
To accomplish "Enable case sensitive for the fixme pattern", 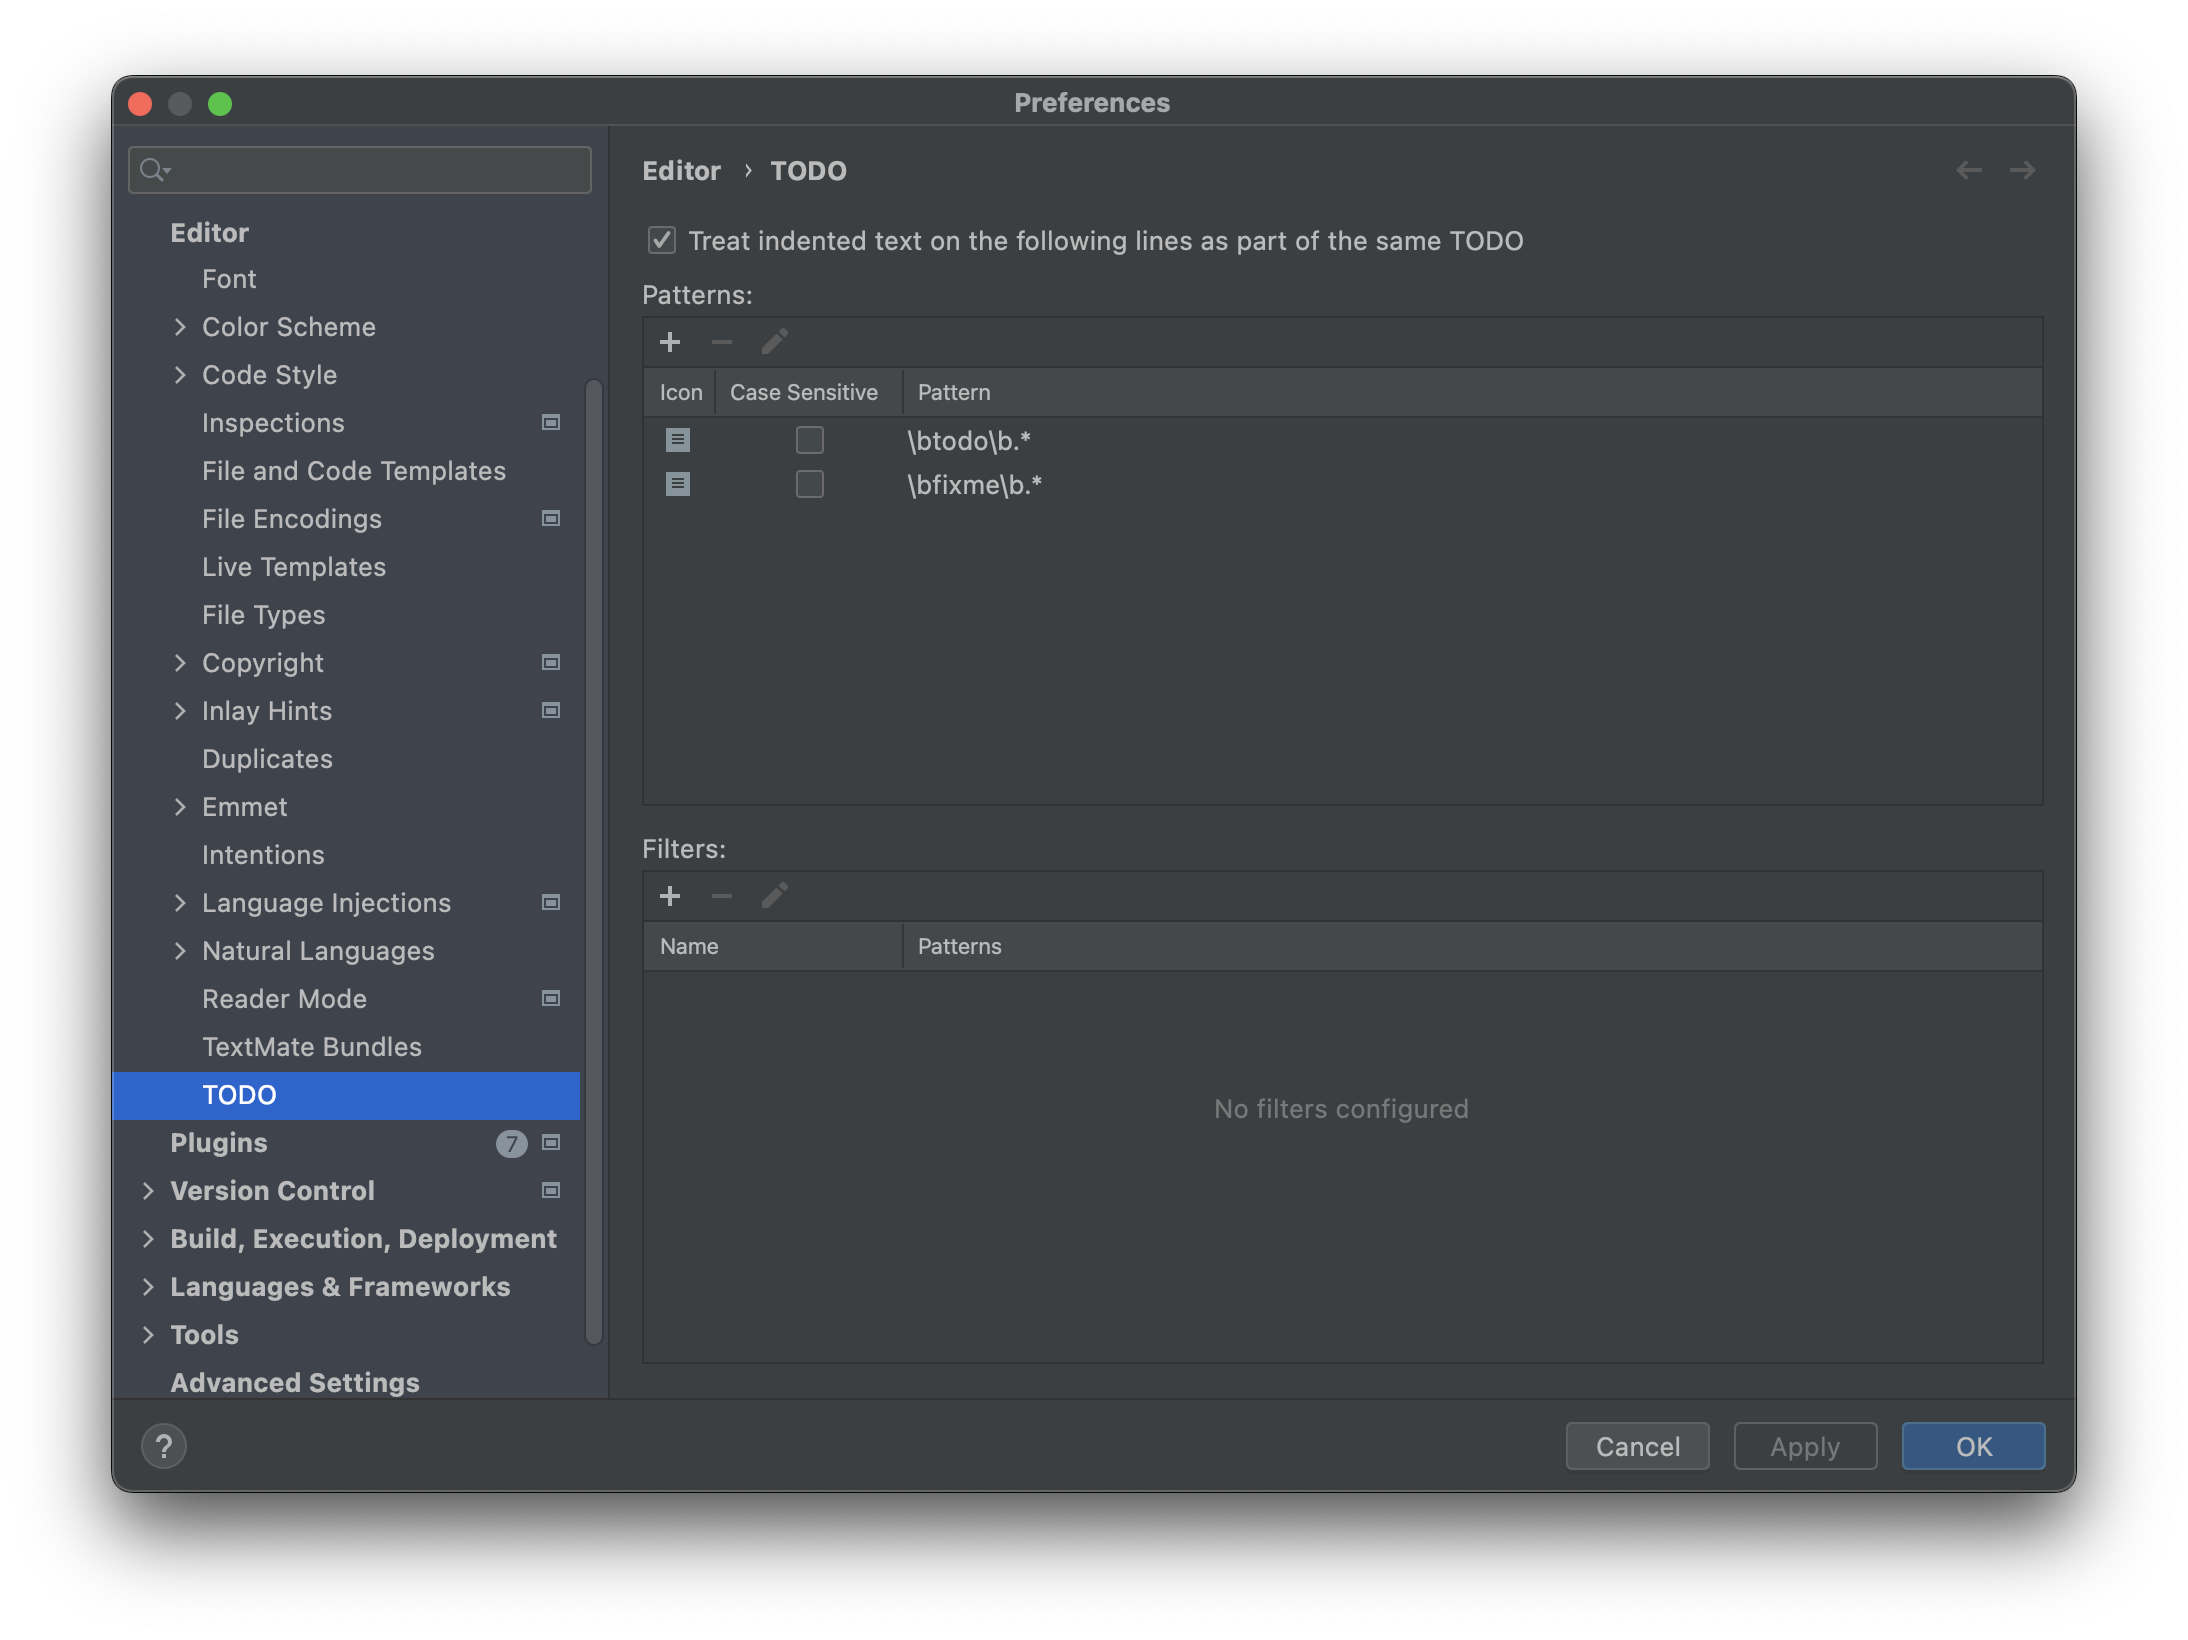I will (809, 485).
